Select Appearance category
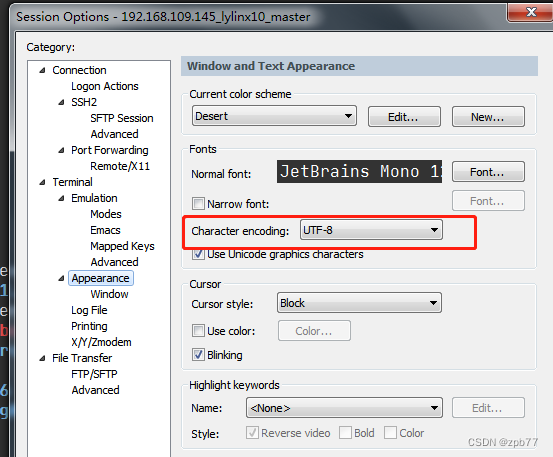 click(x=101, y=278)
